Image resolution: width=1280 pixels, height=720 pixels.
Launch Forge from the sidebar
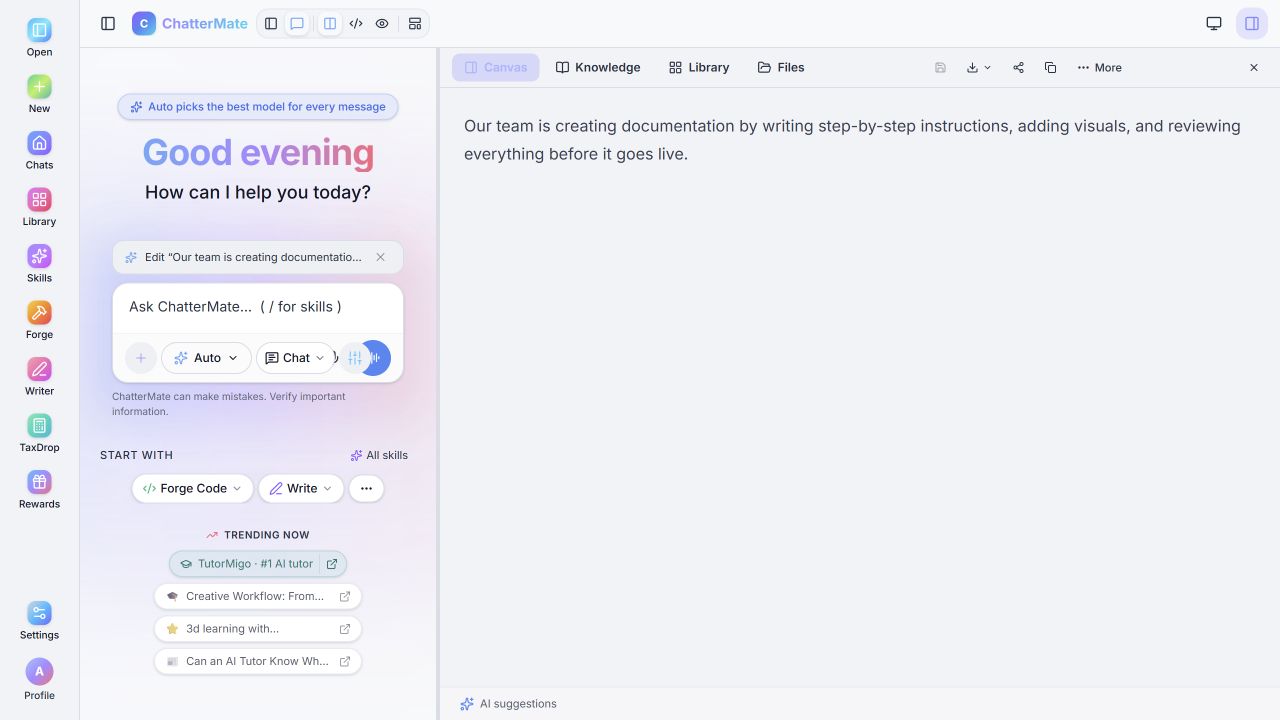pos(39,321)
